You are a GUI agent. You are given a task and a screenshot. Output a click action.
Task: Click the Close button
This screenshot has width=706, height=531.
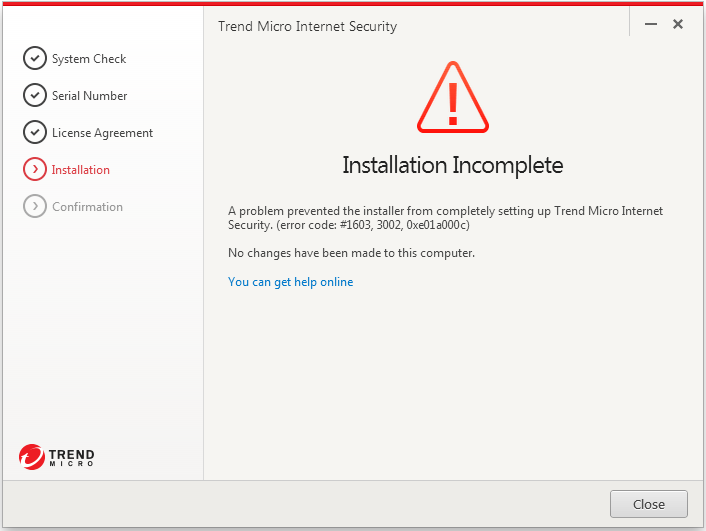[x=649, y=504]
